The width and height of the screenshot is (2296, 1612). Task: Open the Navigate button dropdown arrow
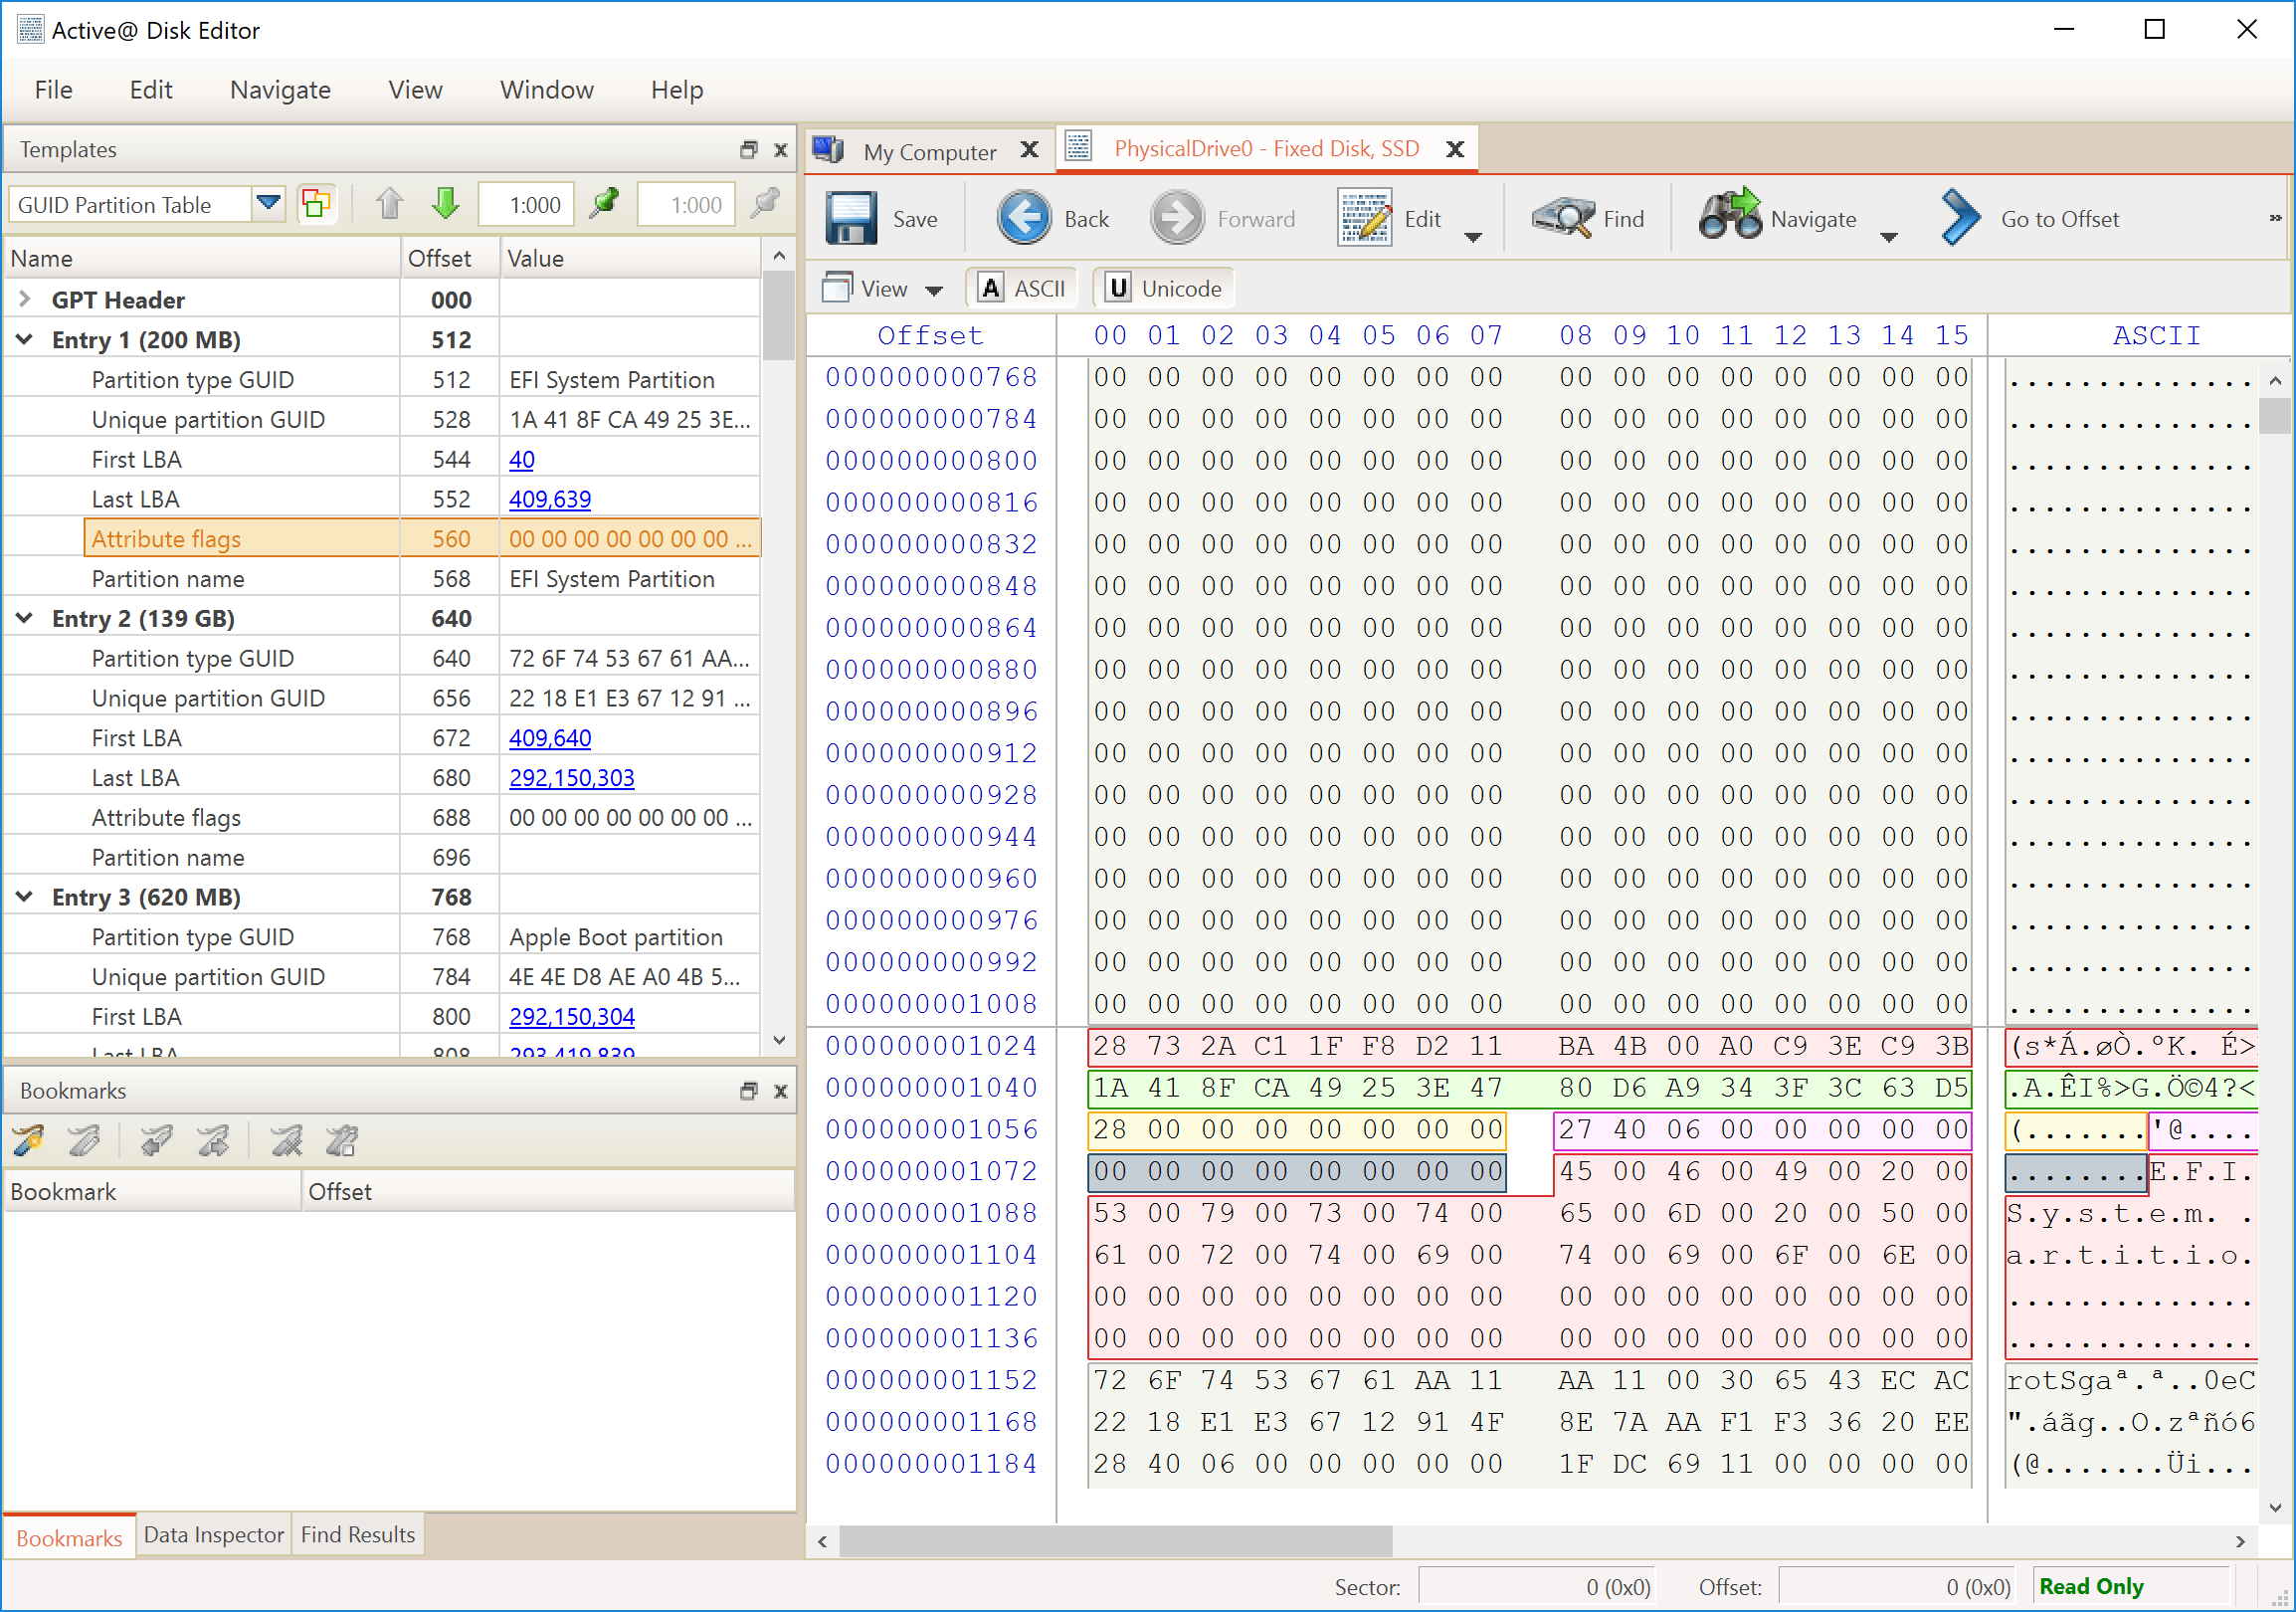coord(1889,237)
